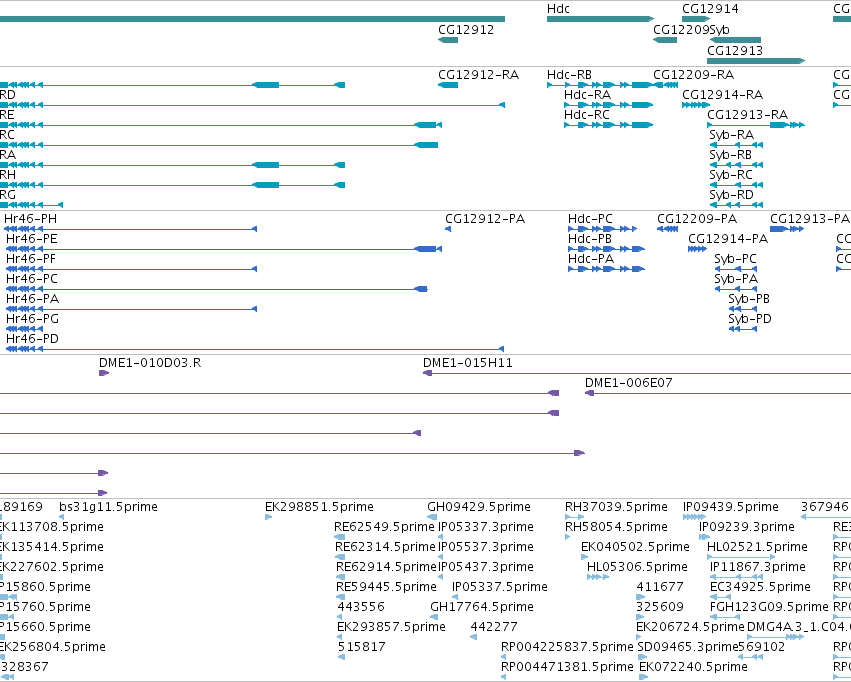This screenshot has height=682, width=851.
Task: Click the Syb-RA transcript label
Action: pos(731,135)
